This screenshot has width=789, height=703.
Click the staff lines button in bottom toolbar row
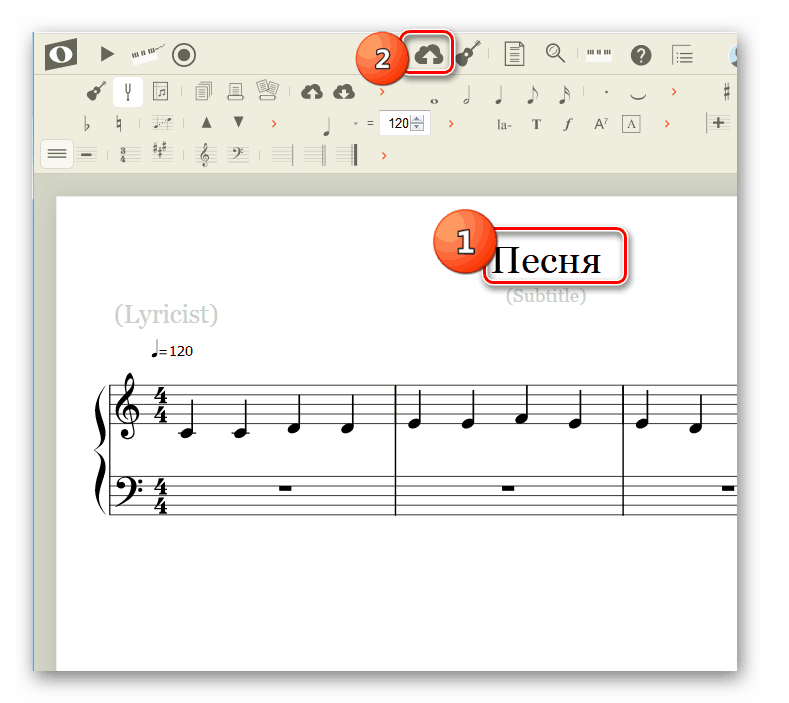(57, 154)
